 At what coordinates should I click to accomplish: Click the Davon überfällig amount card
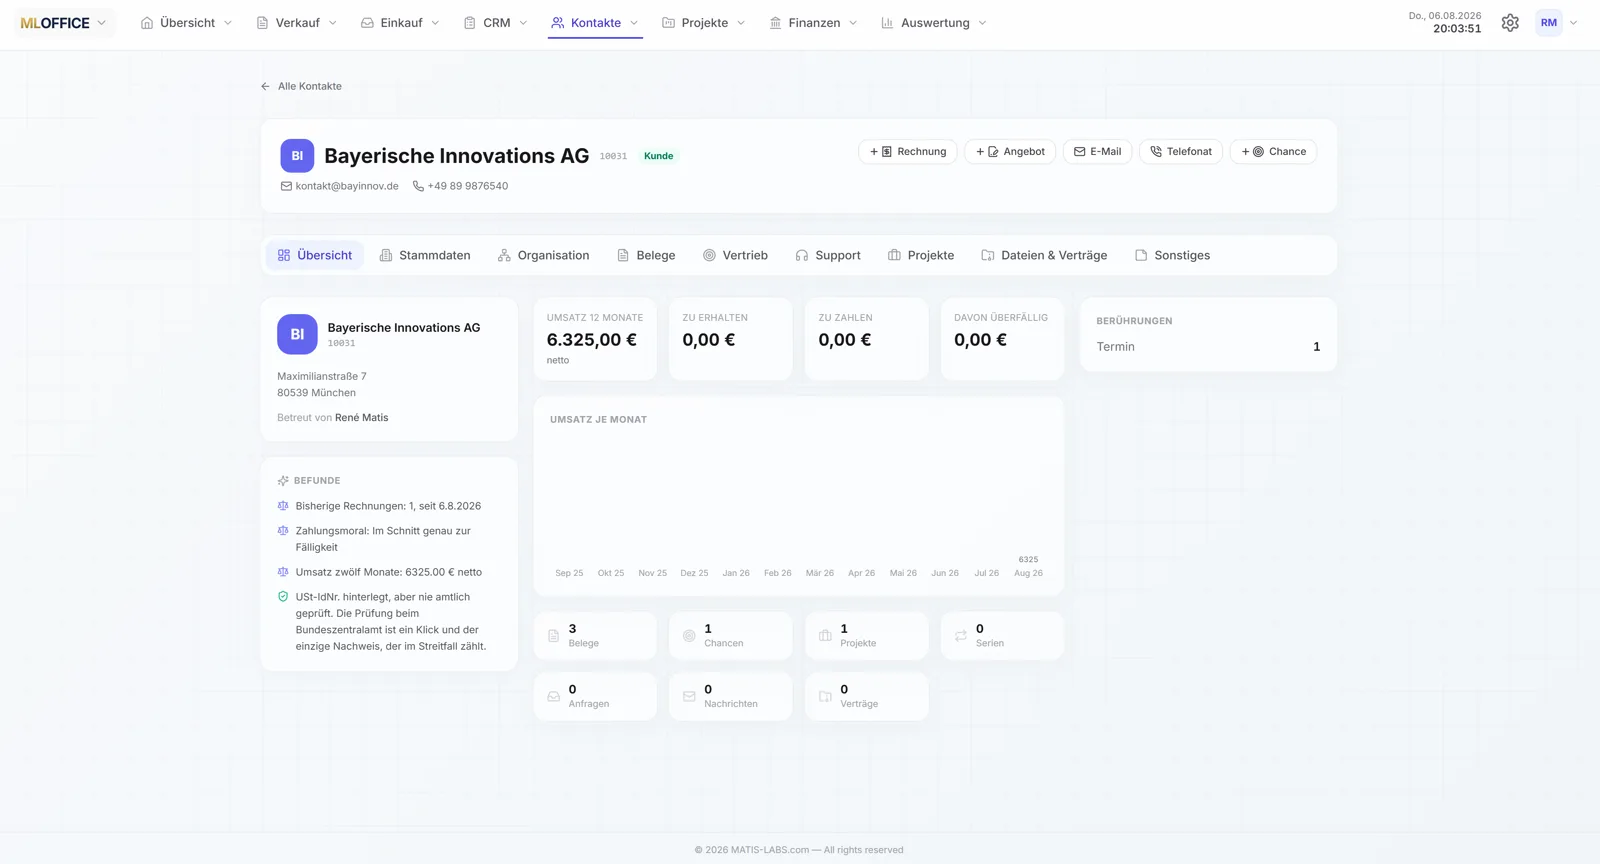tap(1002, 339)
